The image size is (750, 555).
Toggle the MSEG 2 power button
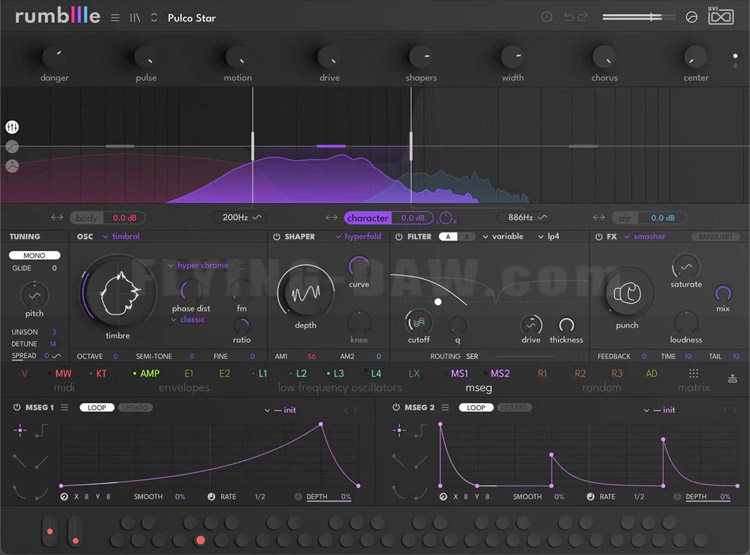pyautogui.click(x=396, y=408)
